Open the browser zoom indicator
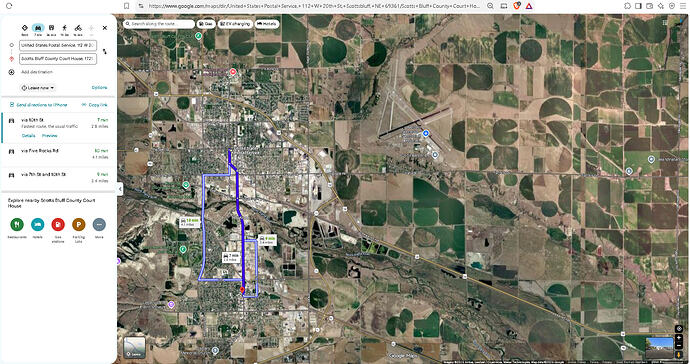The width and height of the screenshot is (690, 364). 490,6
